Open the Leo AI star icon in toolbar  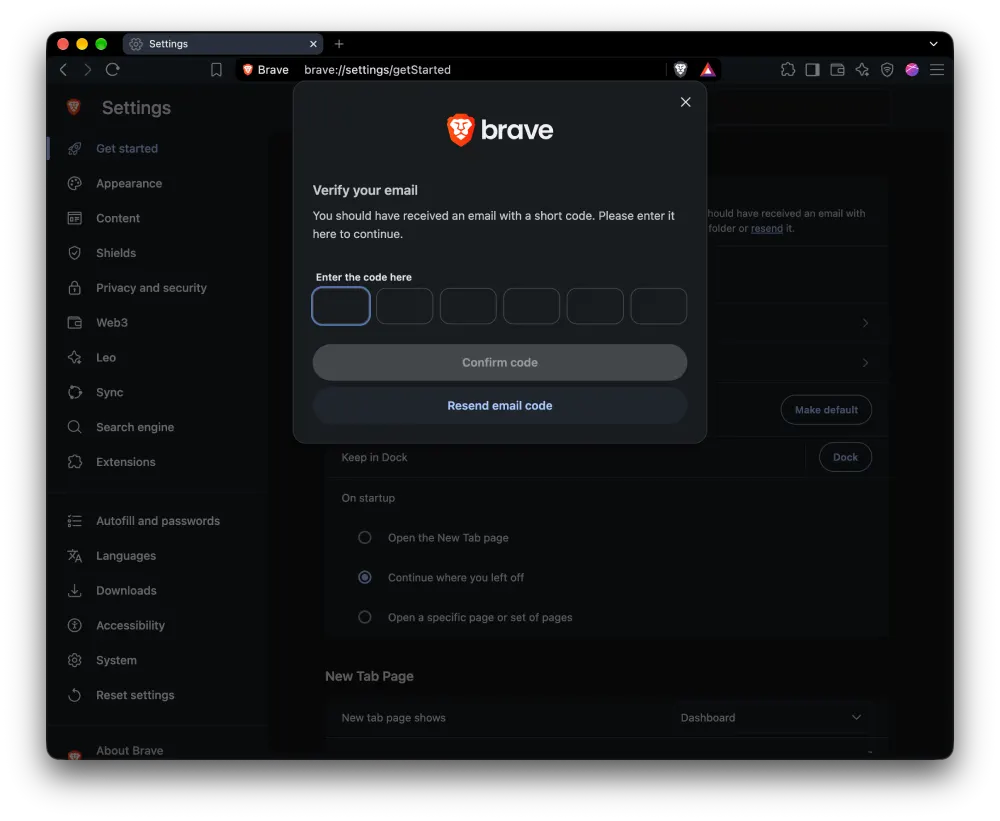point(862,70)
